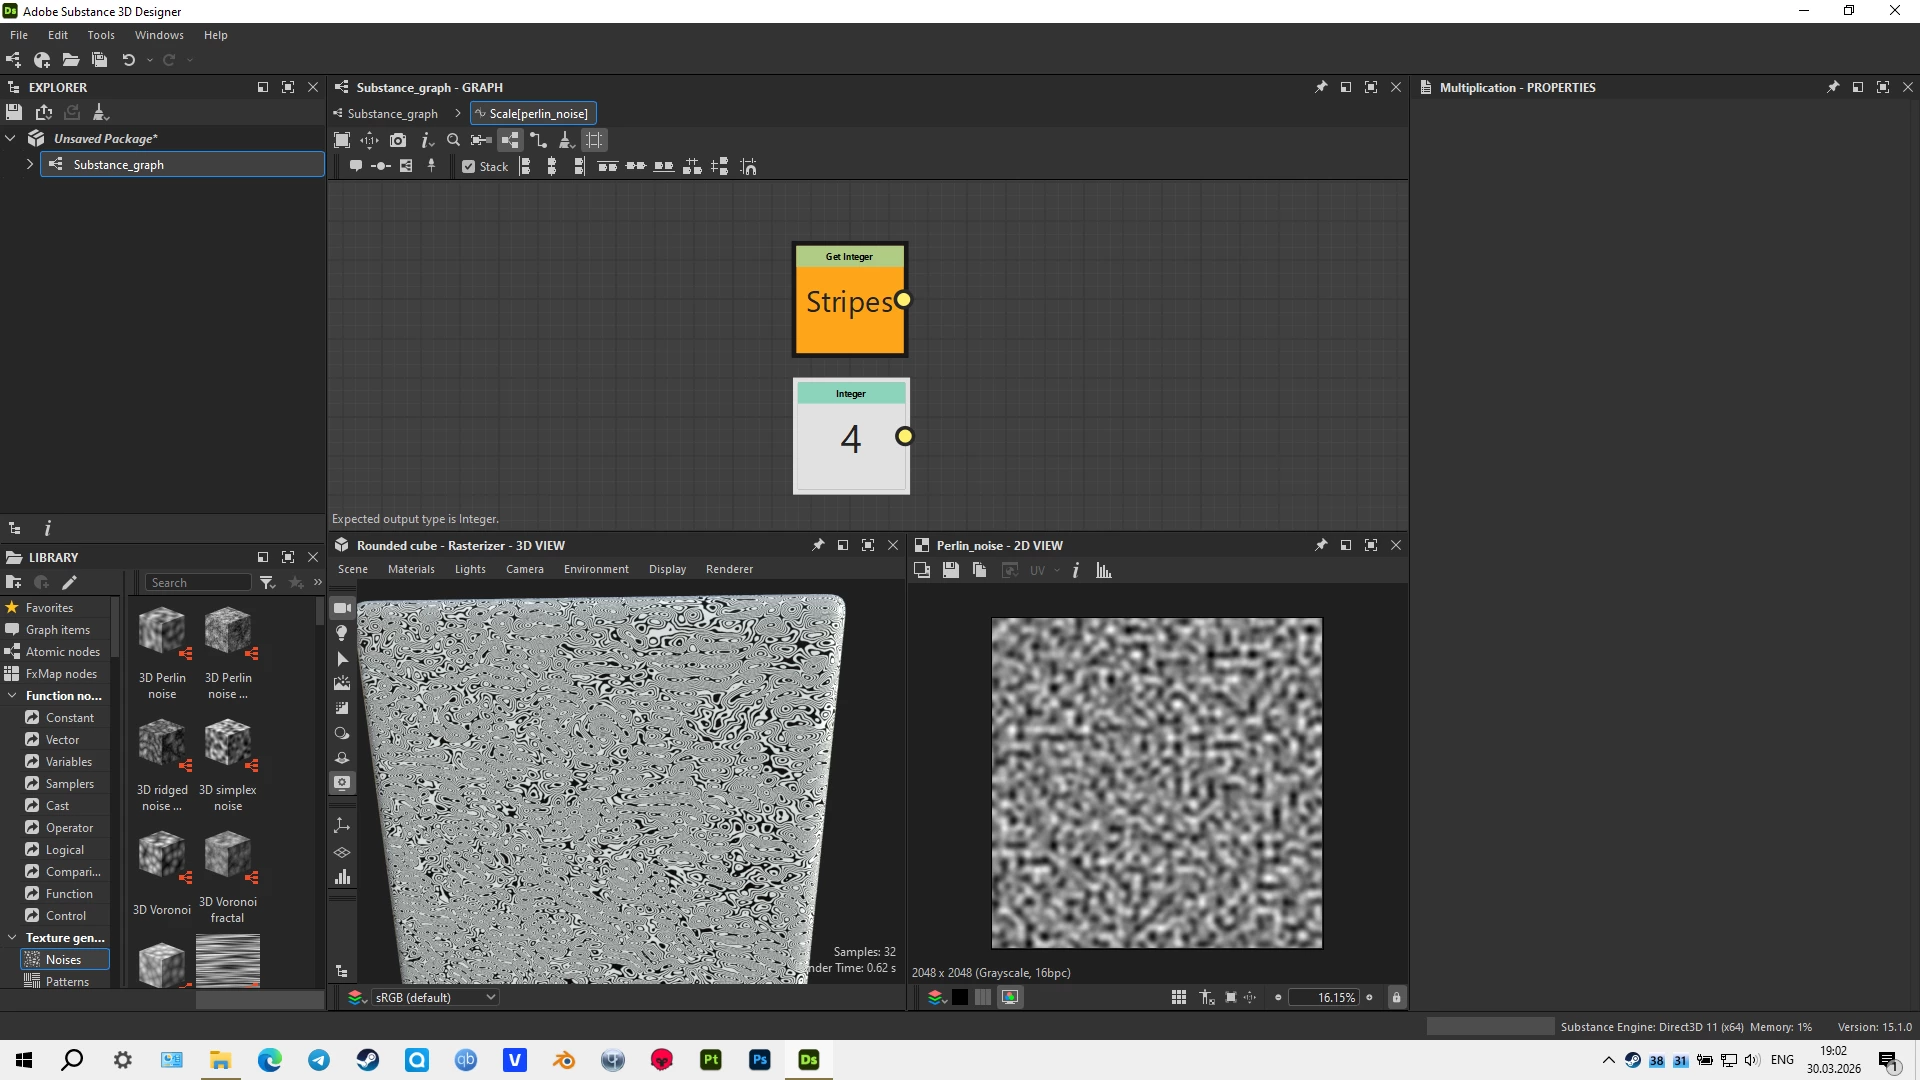
Task: Click the camera screenshot icon in graph toolbar
Action: (398, 140)
